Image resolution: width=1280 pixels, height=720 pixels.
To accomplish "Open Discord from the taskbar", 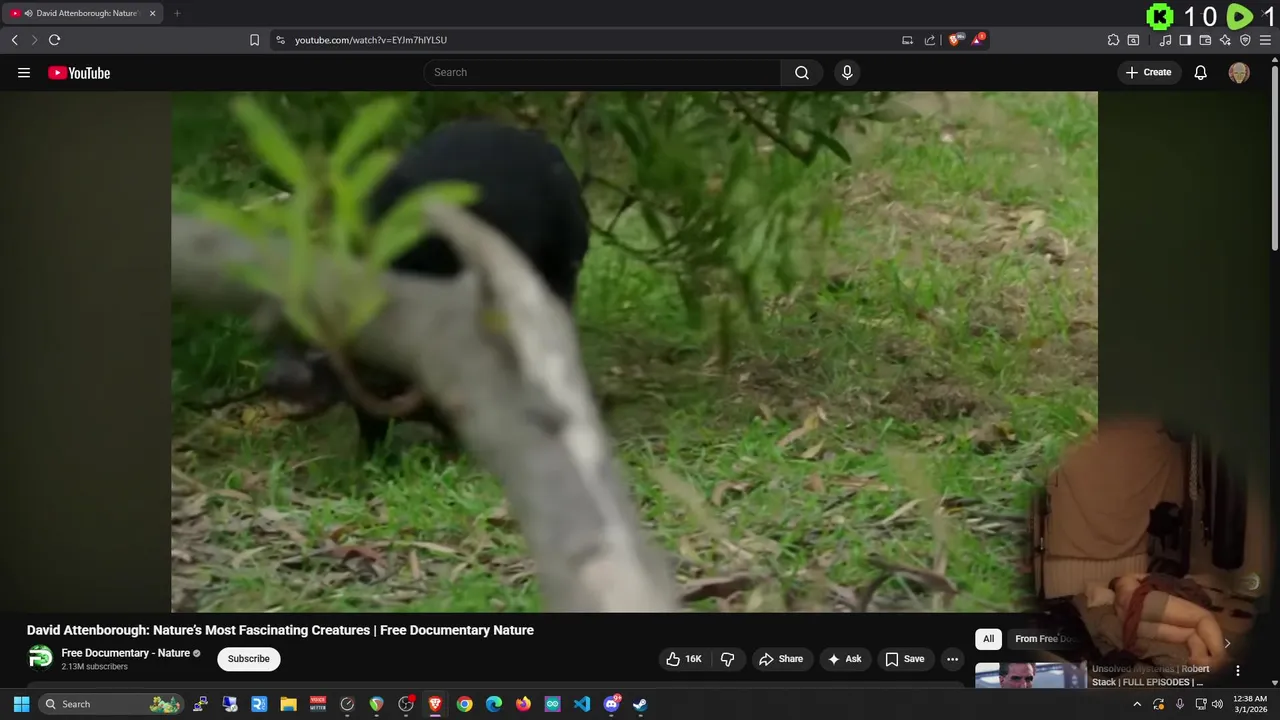I will [x=611, y=704].
